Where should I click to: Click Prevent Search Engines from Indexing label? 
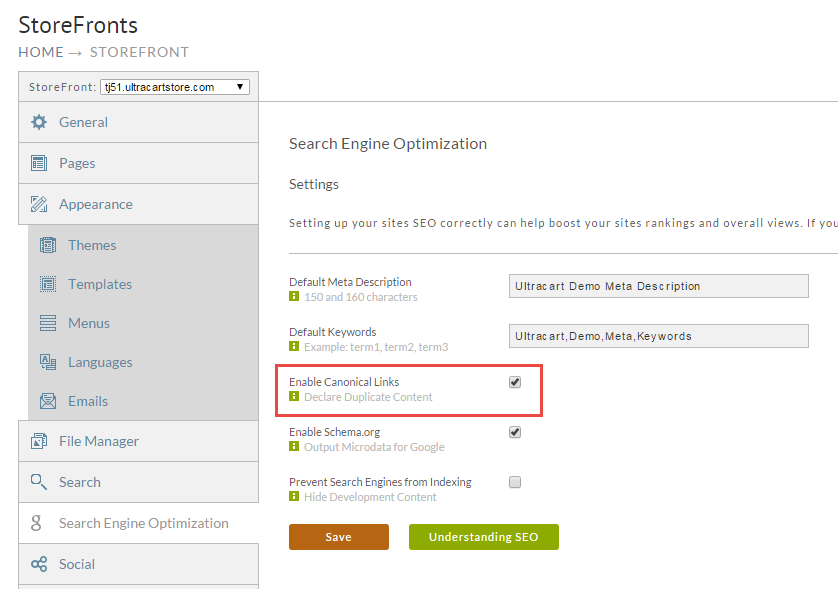[381, 482]
